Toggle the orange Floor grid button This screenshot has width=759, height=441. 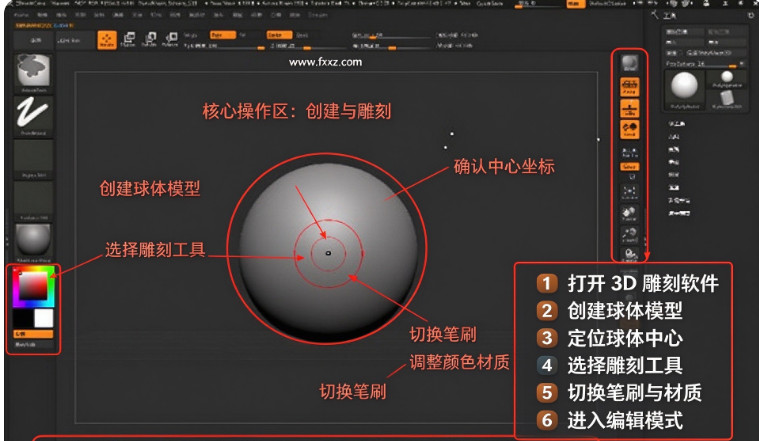629,109
